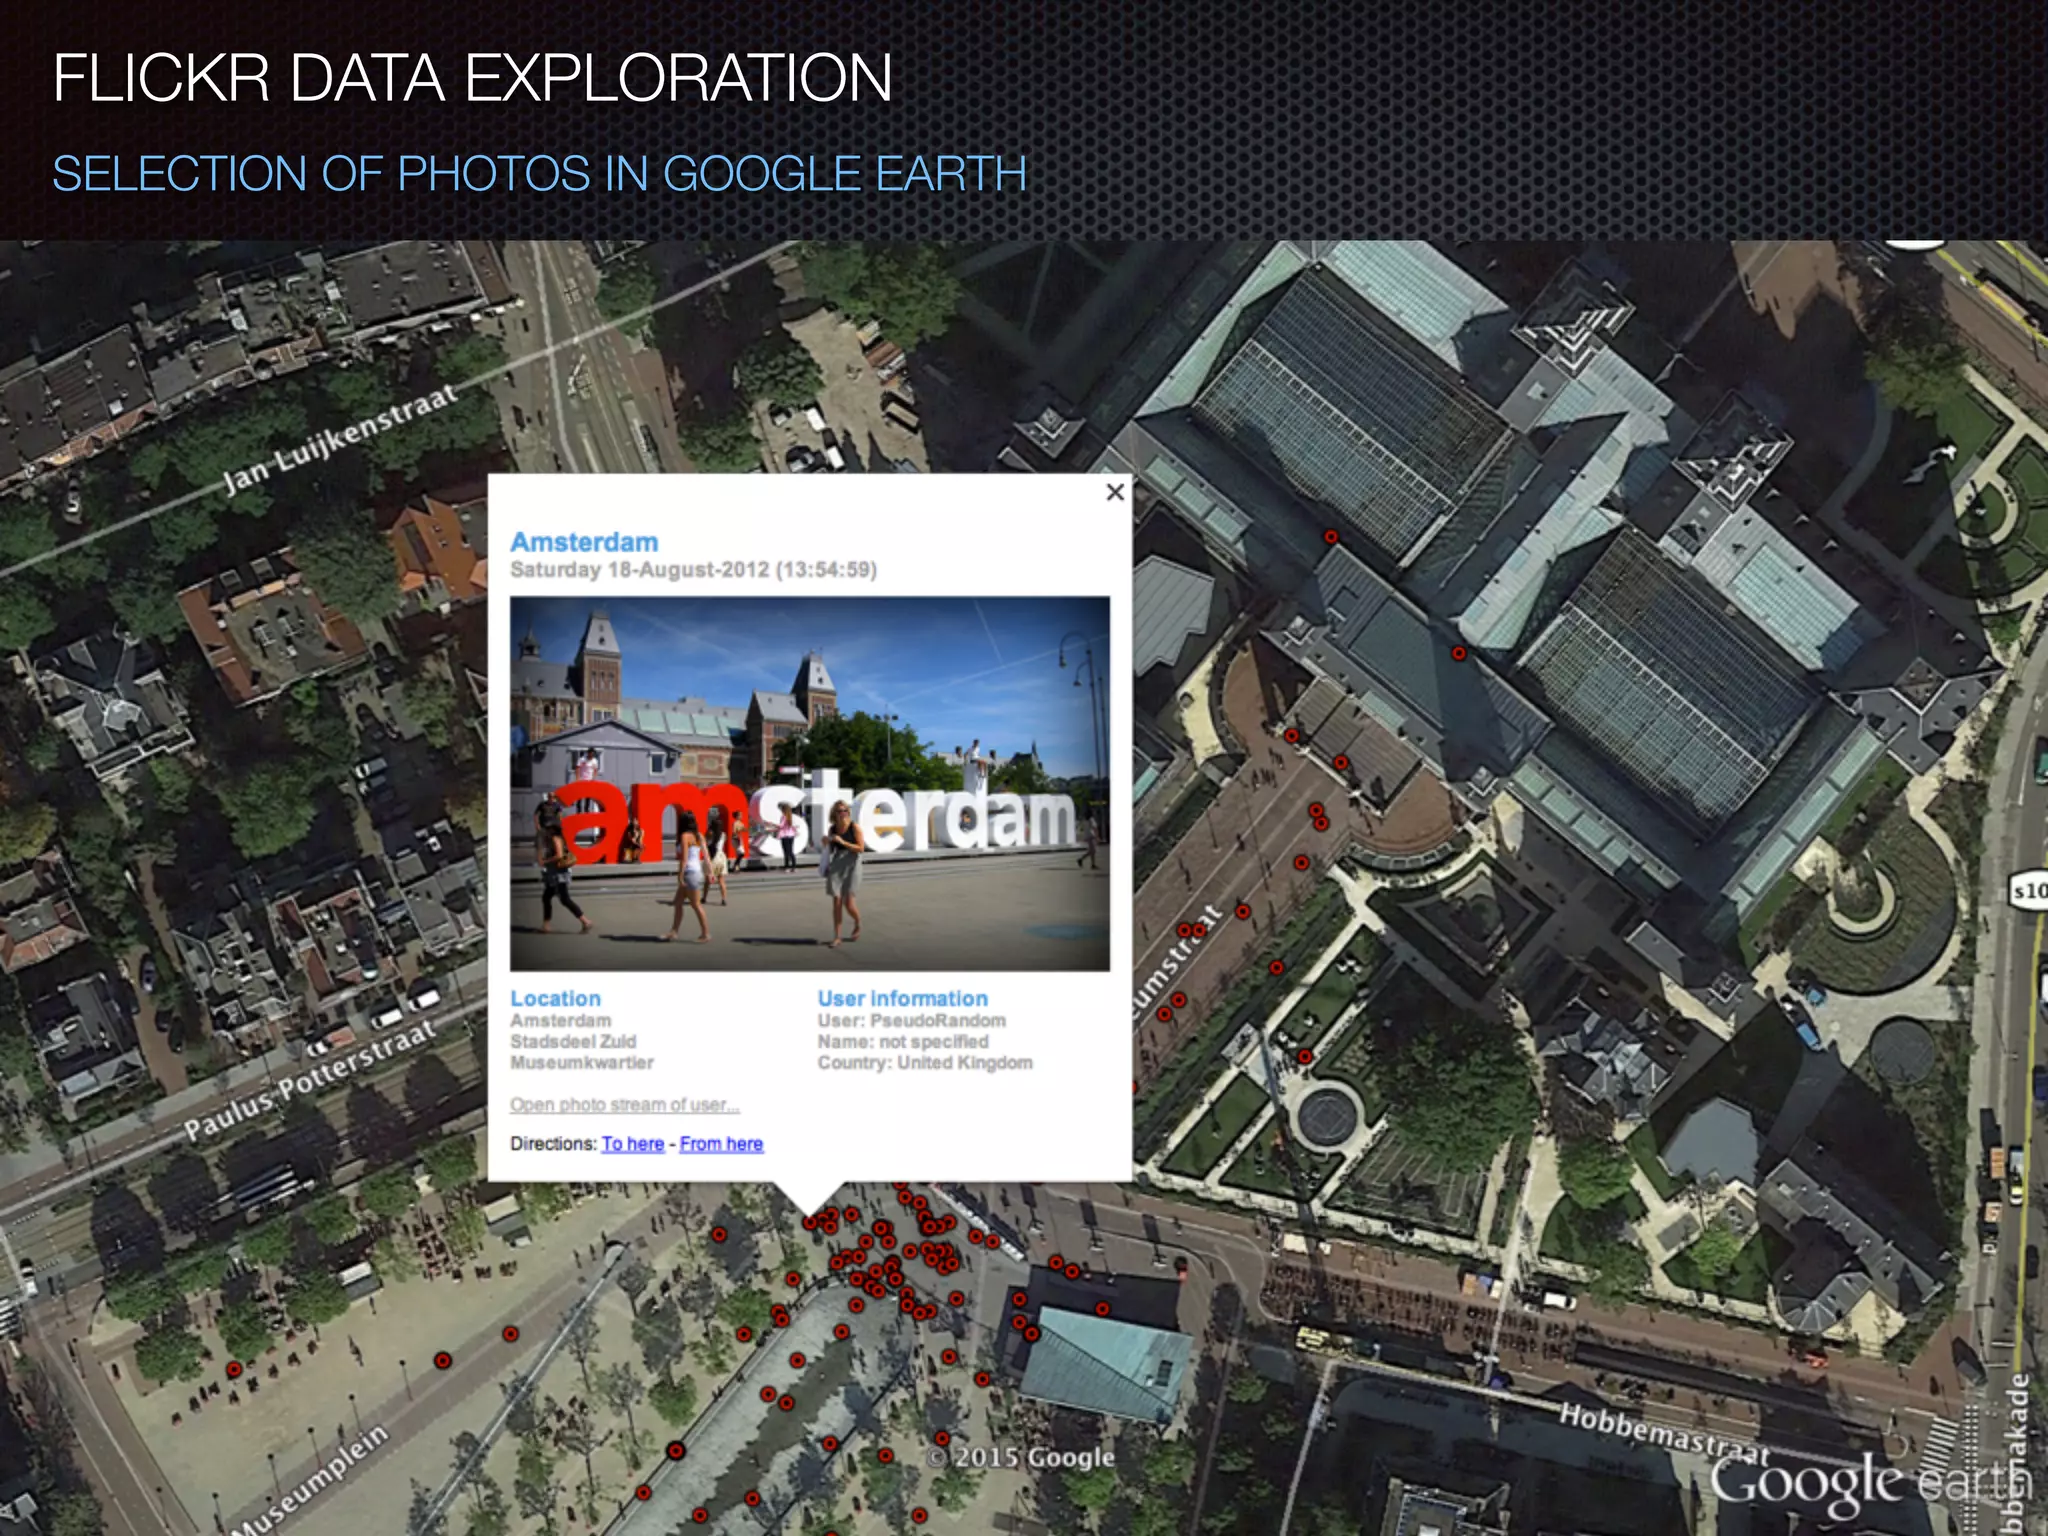Select the 'Museumkwartier' location text
The height and width of the screenshot is (1536, 2048).
[x=582, y=1062]
